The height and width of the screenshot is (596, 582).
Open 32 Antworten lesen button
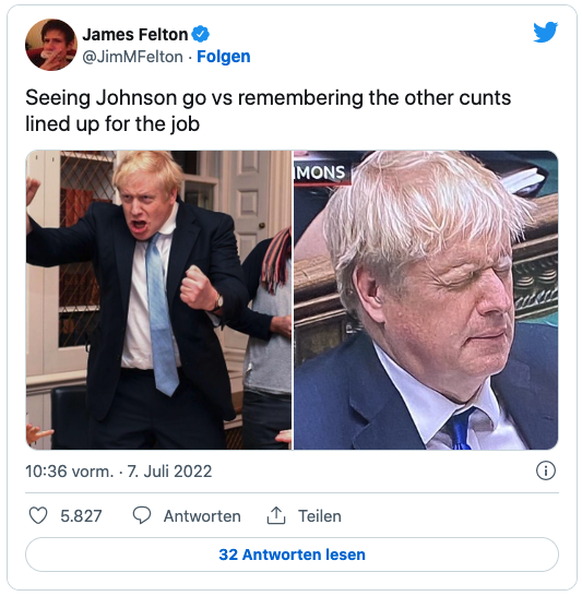pyautogui.click(x=292, y=554)
